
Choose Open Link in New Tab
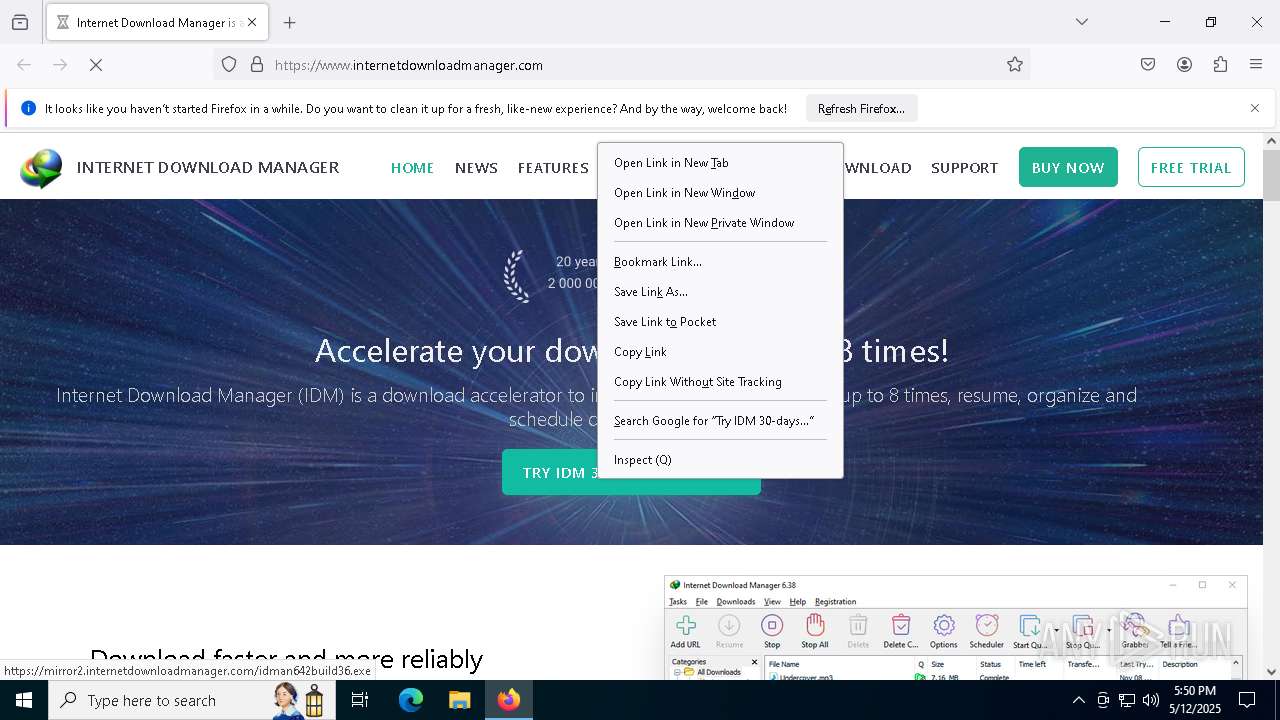[720, 163]
